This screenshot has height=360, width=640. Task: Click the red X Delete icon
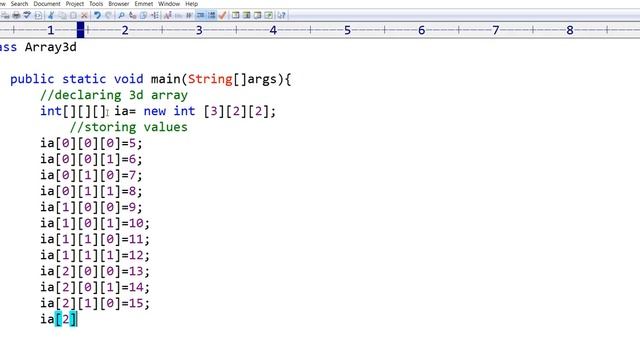84,16
